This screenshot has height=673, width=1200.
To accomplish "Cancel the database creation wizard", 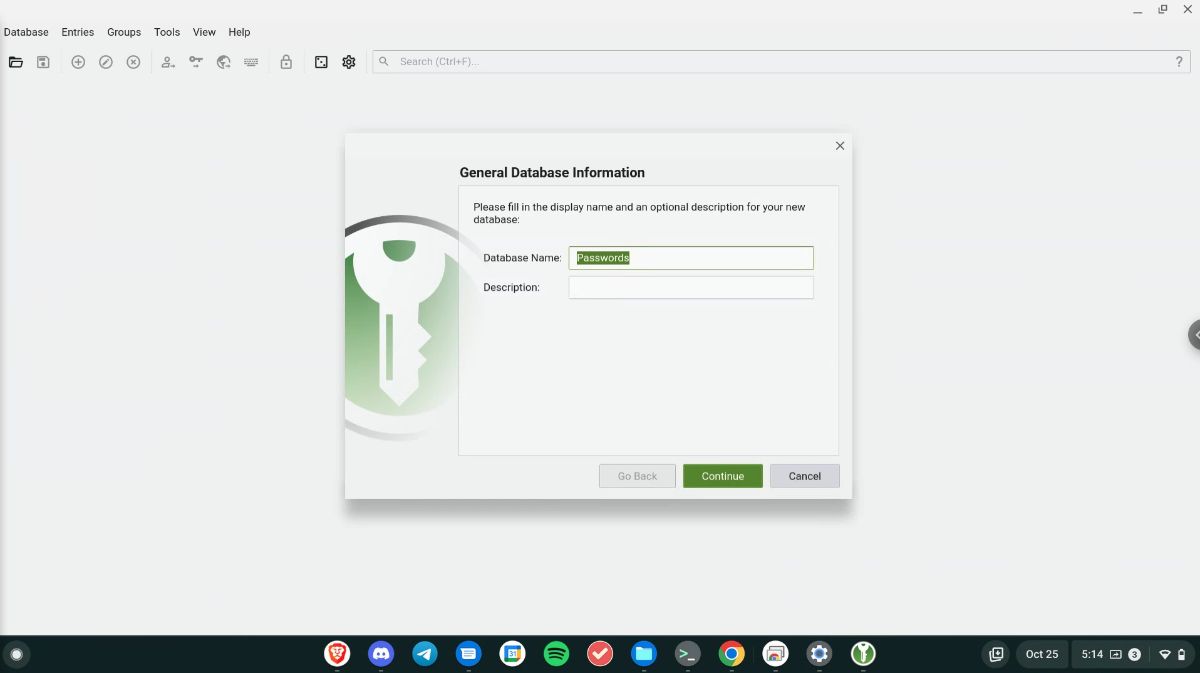I will [804, 476].
